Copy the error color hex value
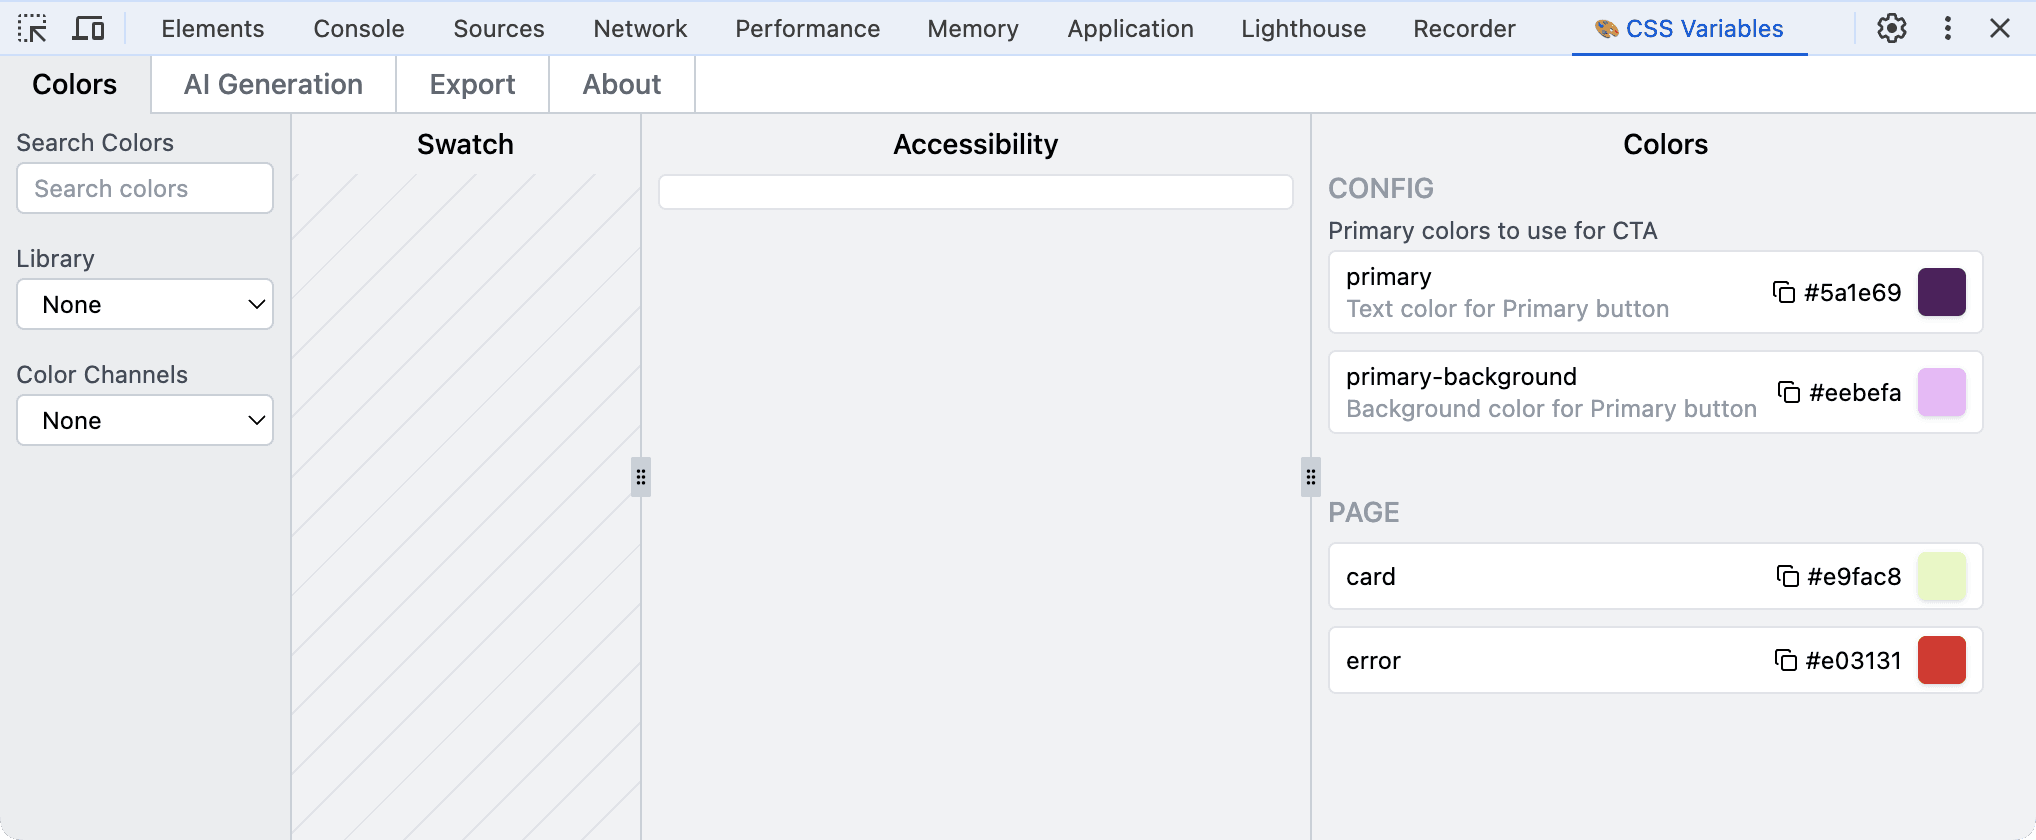Viewport: 2036px width, 840px height. [x=1786, y=660]
